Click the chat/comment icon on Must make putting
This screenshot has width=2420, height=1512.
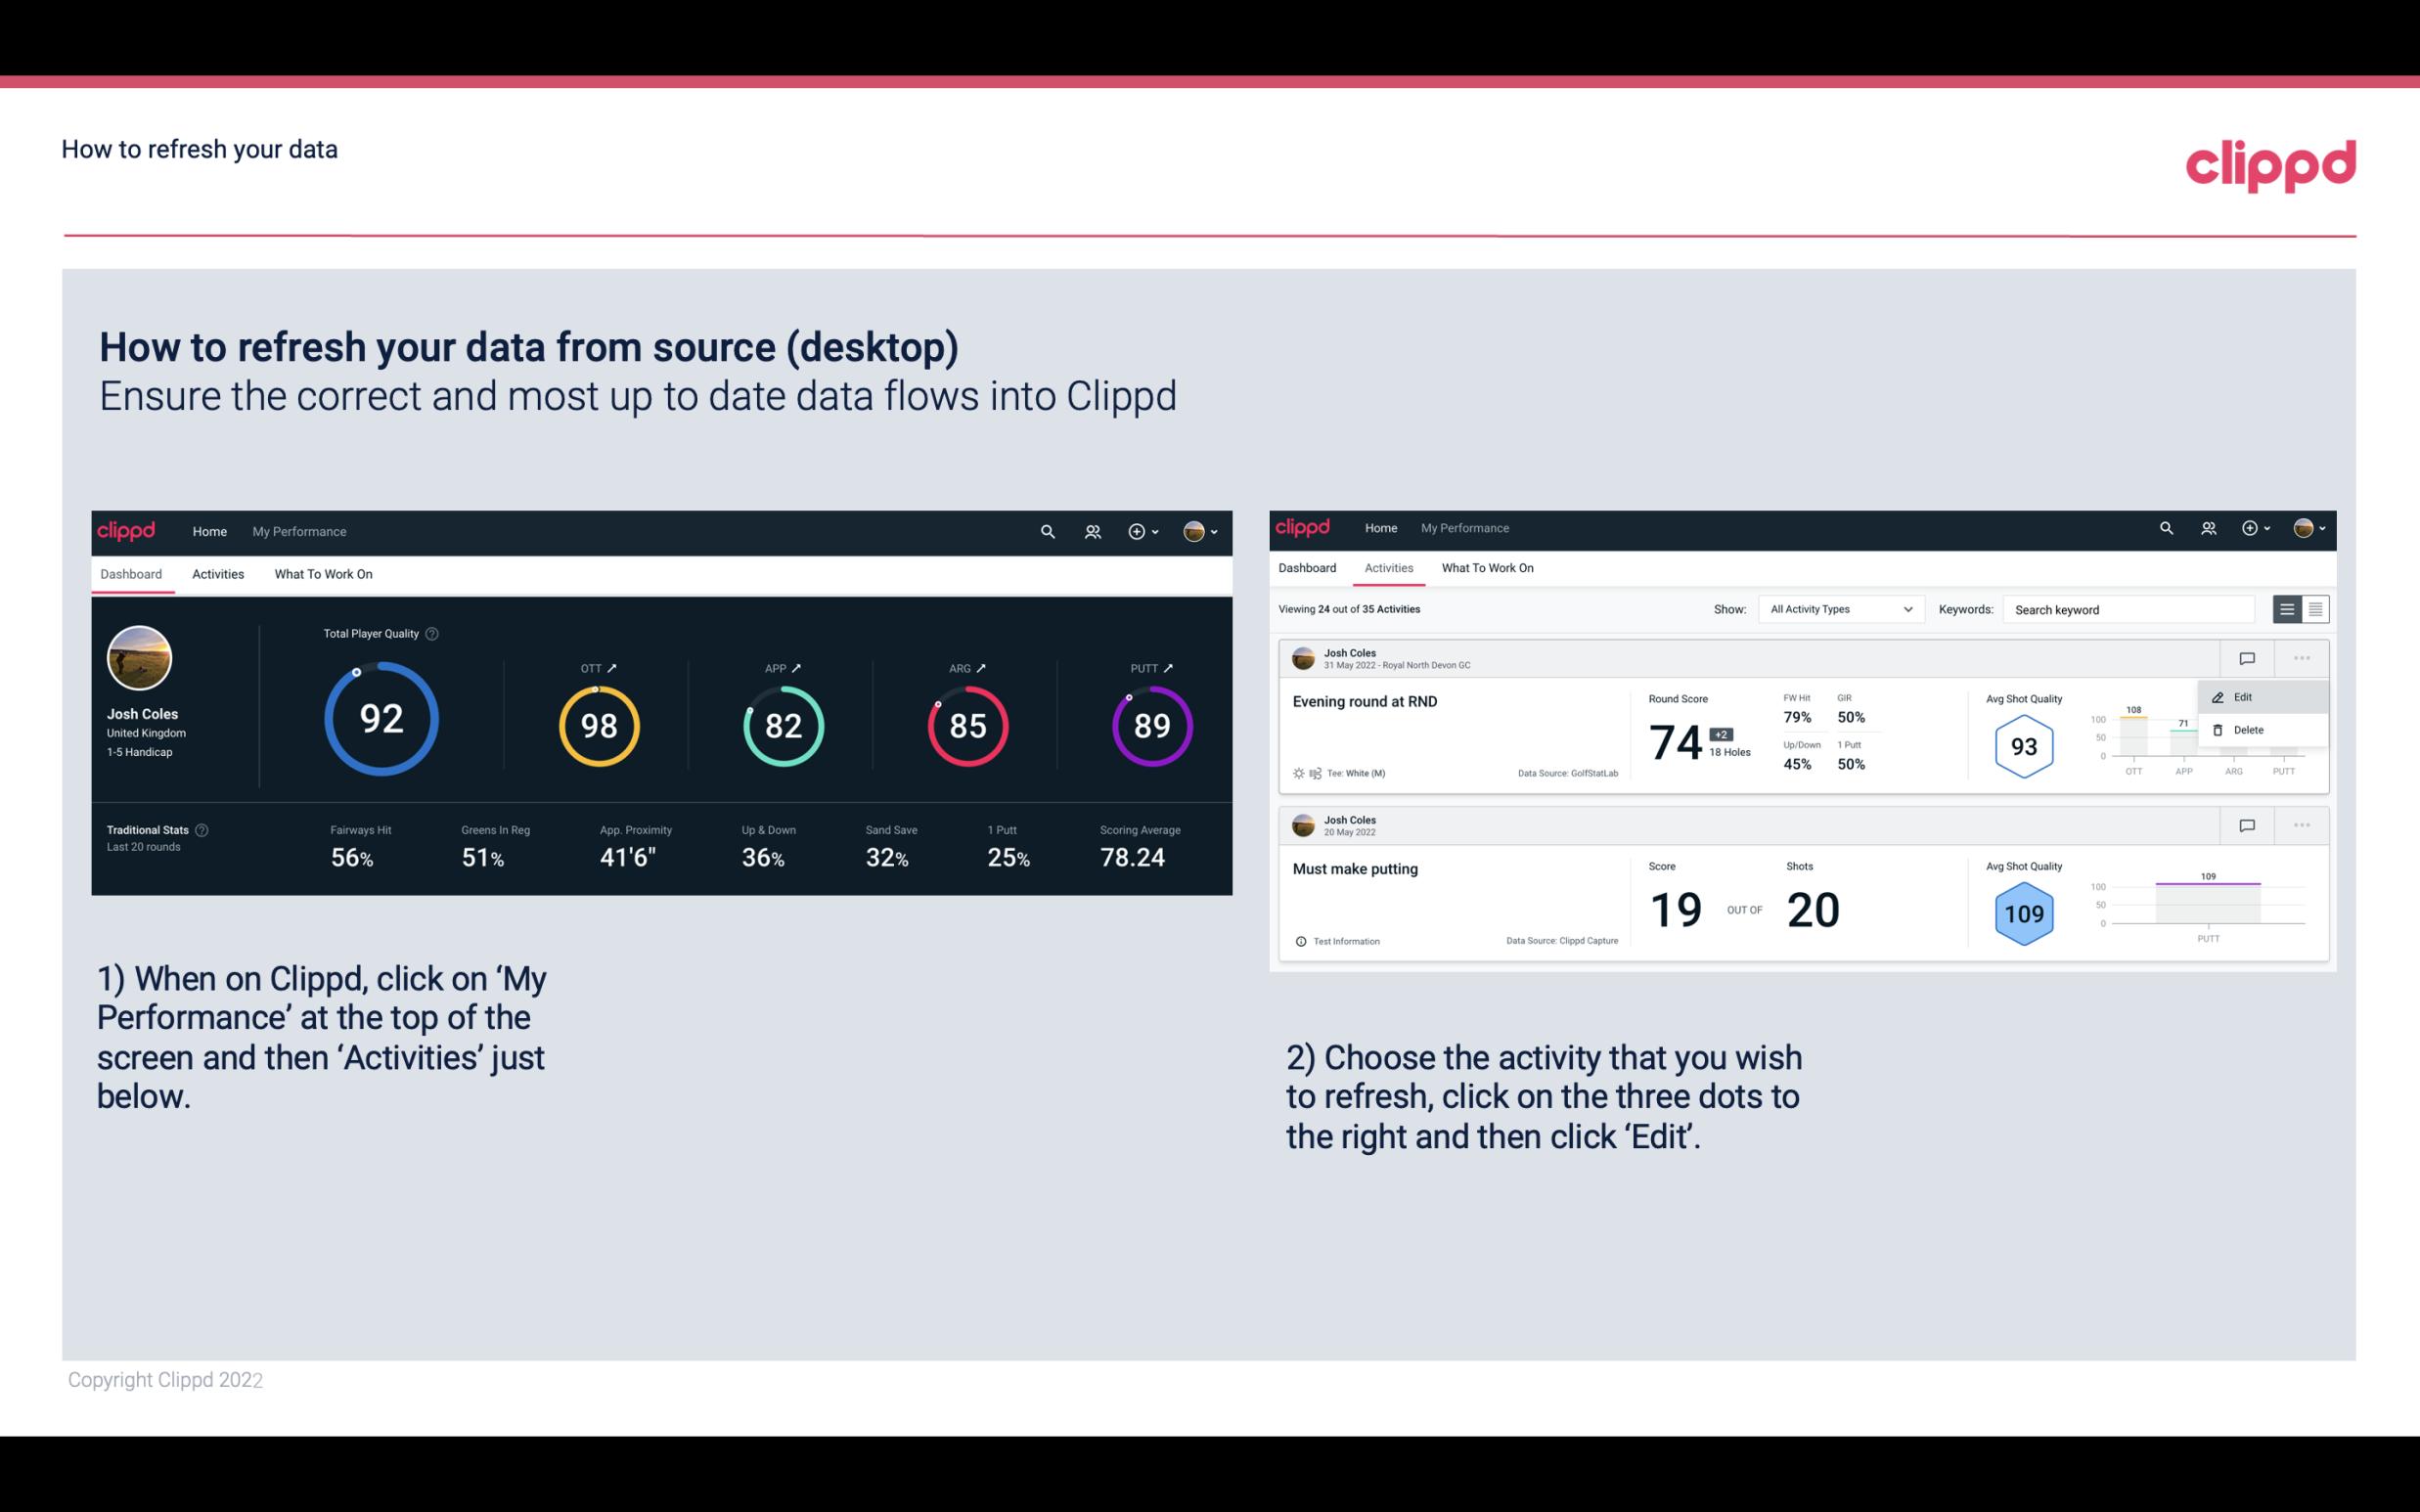point(2248,823)
